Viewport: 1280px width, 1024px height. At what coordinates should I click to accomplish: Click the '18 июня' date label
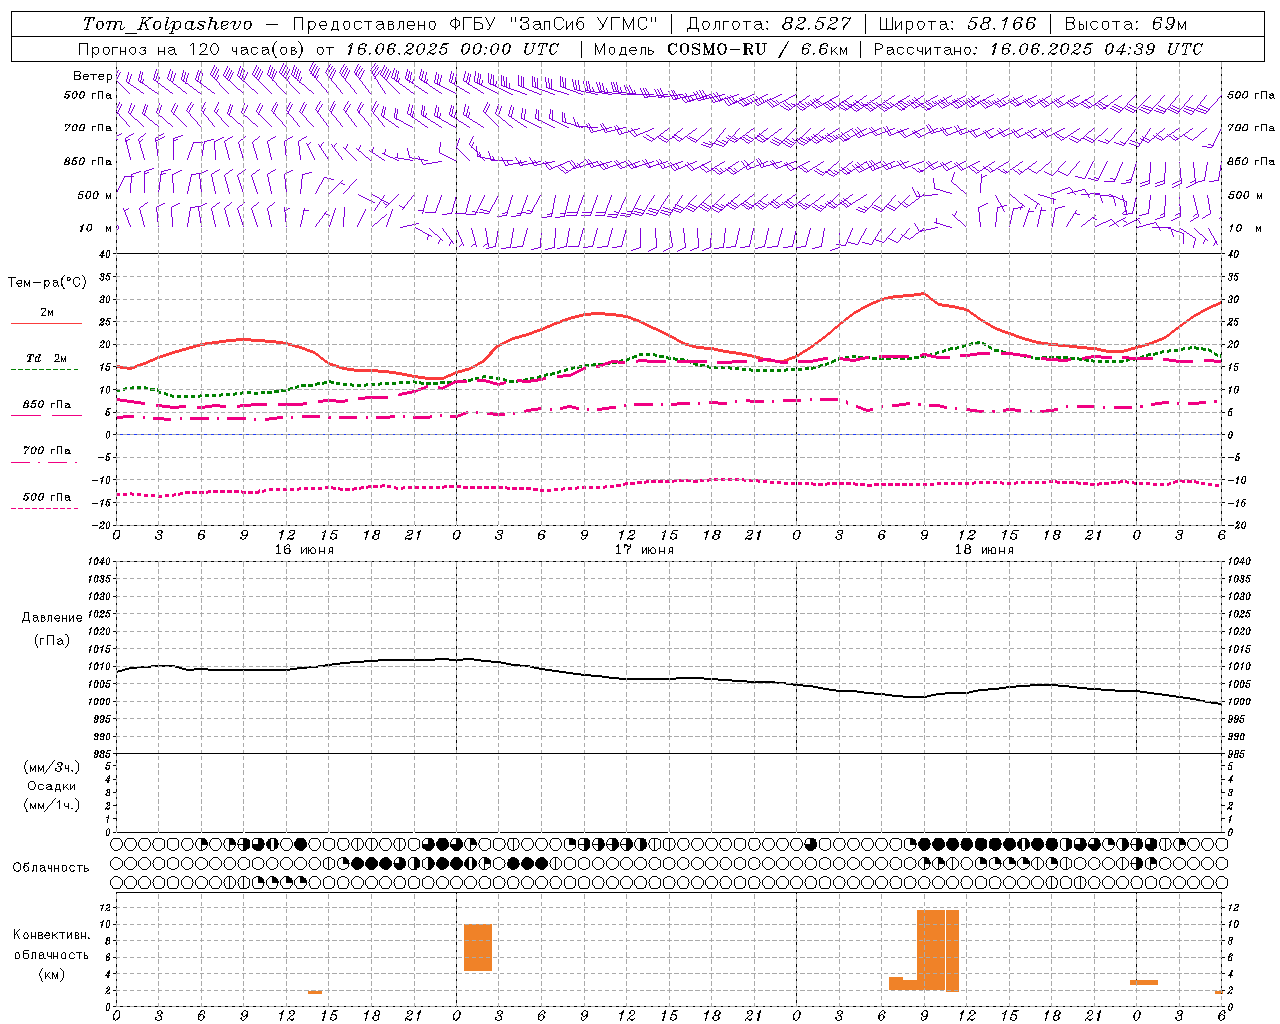pos(984,550)
